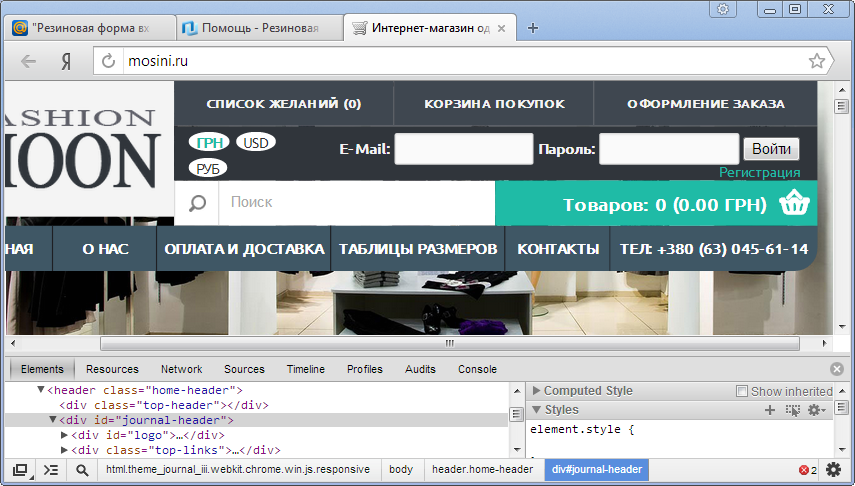Viewport: 855px width, 486px height.
Task: Select the div#journal-header breadcrumb
Action: pyautogui.click(x=597, y=470)
